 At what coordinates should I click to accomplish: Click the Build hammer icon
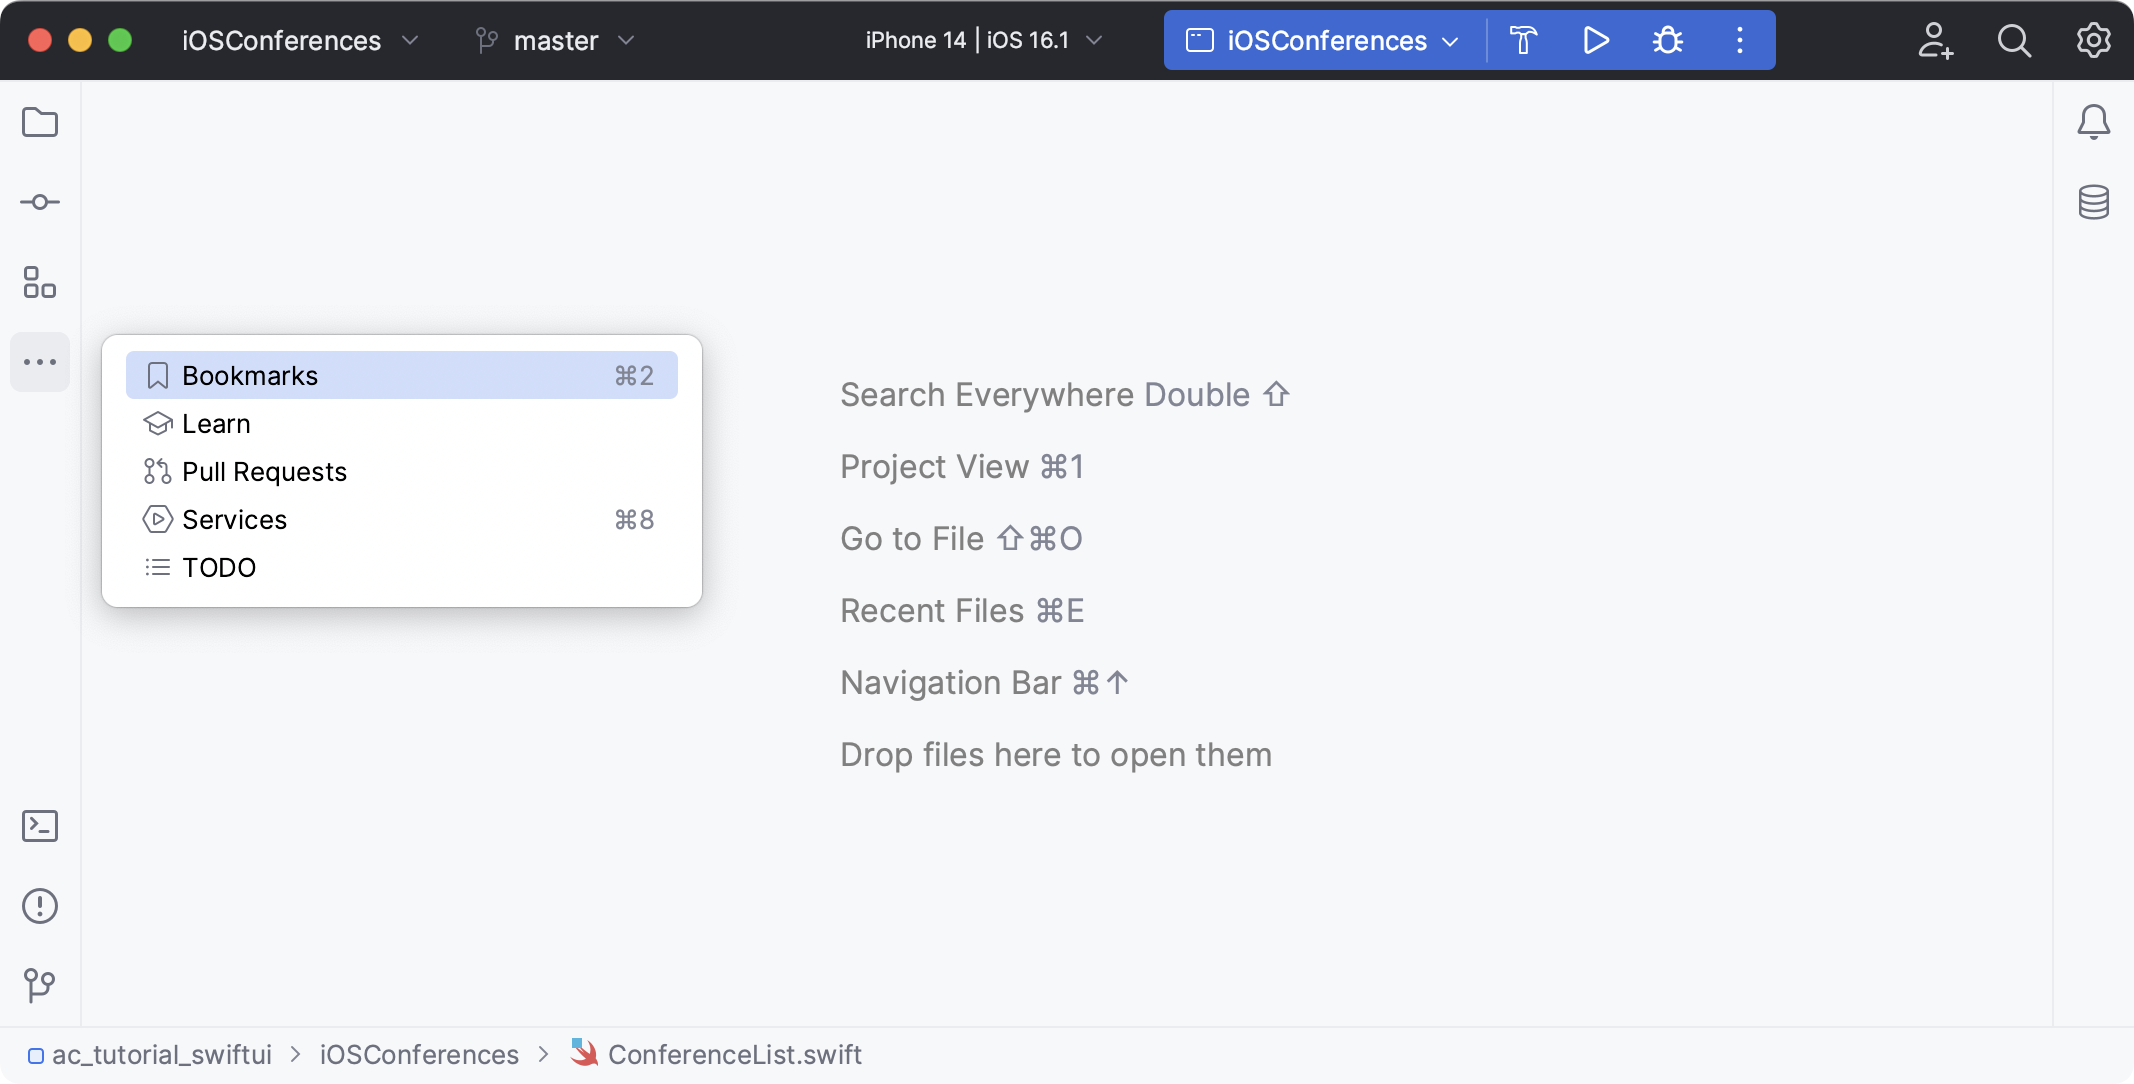pos(1523,40)
